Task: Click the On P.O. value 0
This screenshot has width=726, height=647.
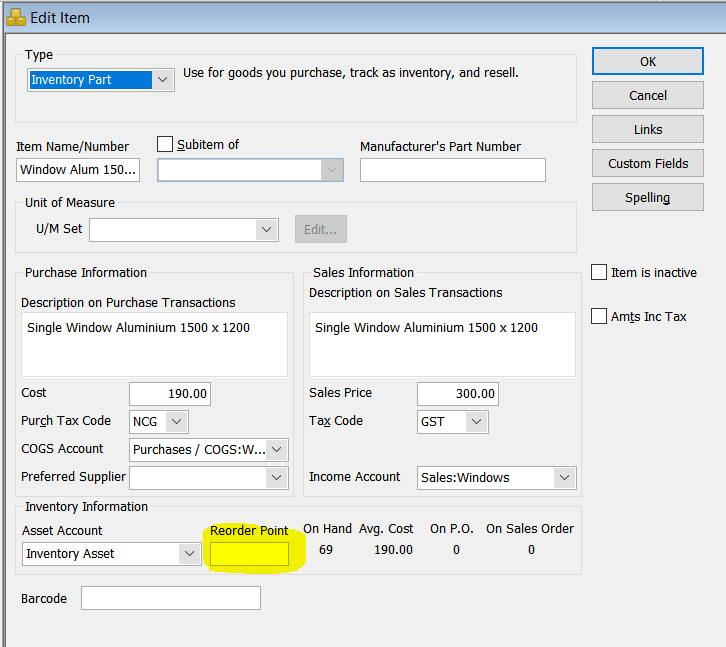Action: pyautogui.click(x=456, y=550)
